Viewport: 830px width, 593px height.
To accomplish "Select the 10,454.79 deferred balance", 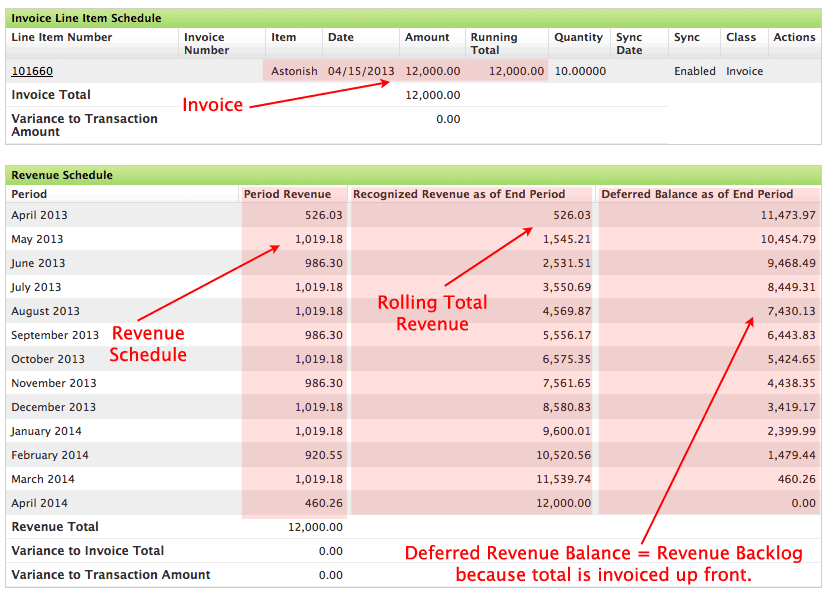I will coord(788,239).
